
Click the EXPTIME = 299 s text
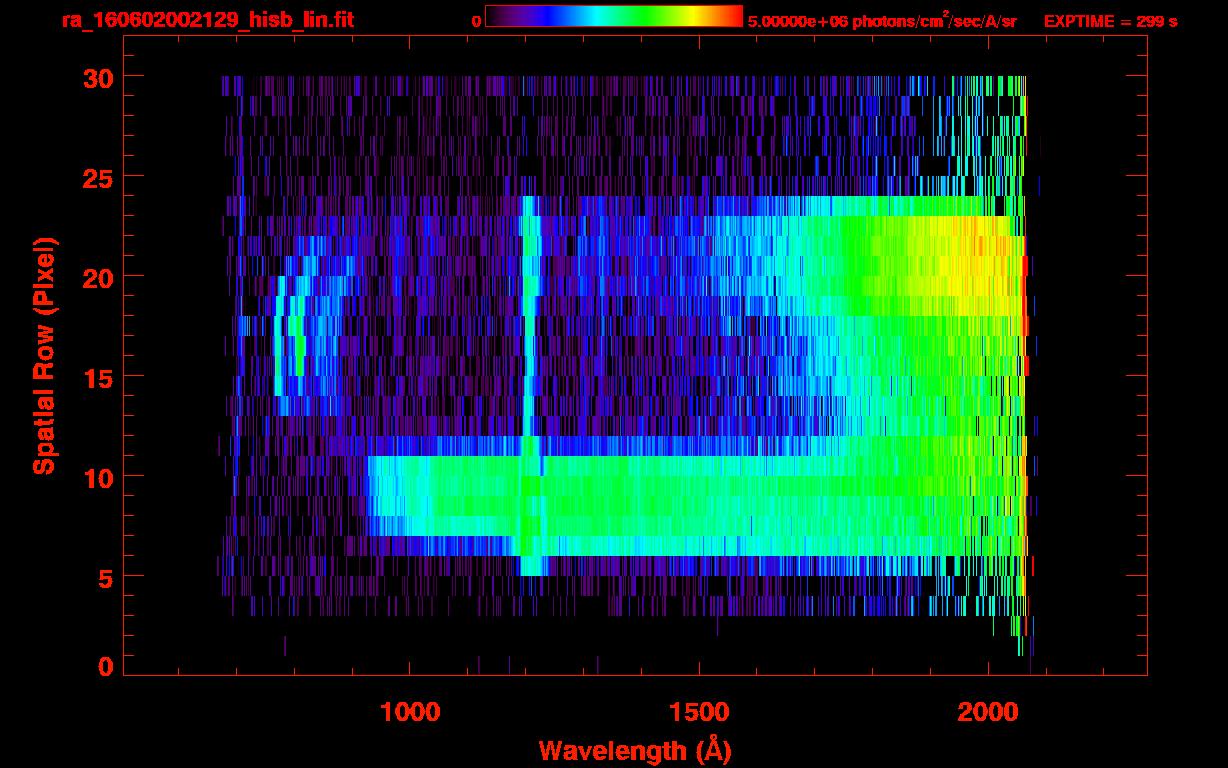1110,21
